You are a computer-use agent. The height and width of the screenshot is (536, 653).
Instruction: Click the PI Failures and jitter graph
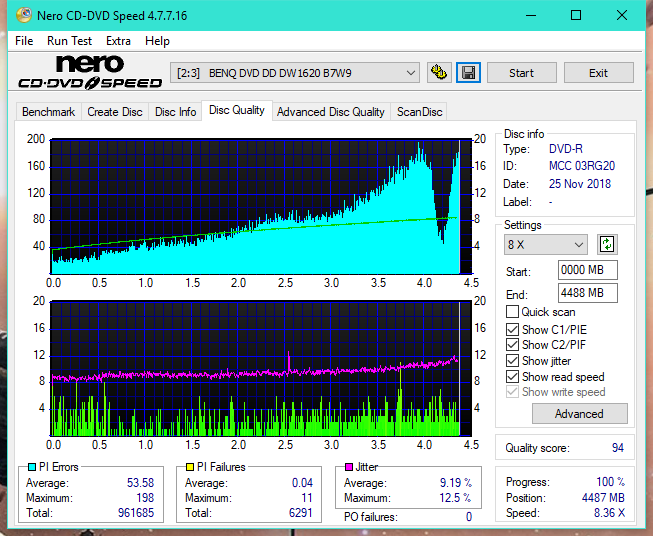pos(261,369)
